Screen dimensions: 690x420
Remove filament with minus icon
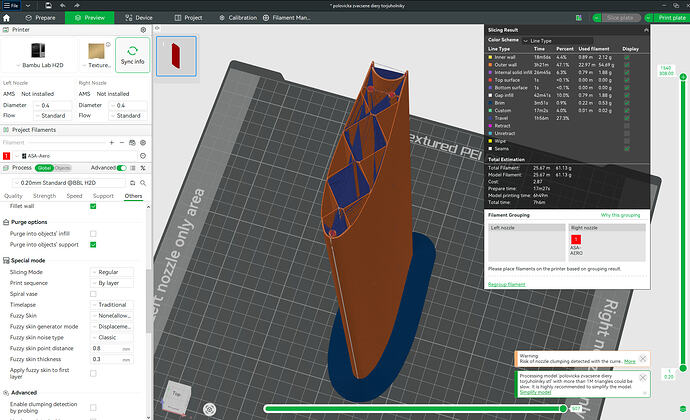click(122, 143)
